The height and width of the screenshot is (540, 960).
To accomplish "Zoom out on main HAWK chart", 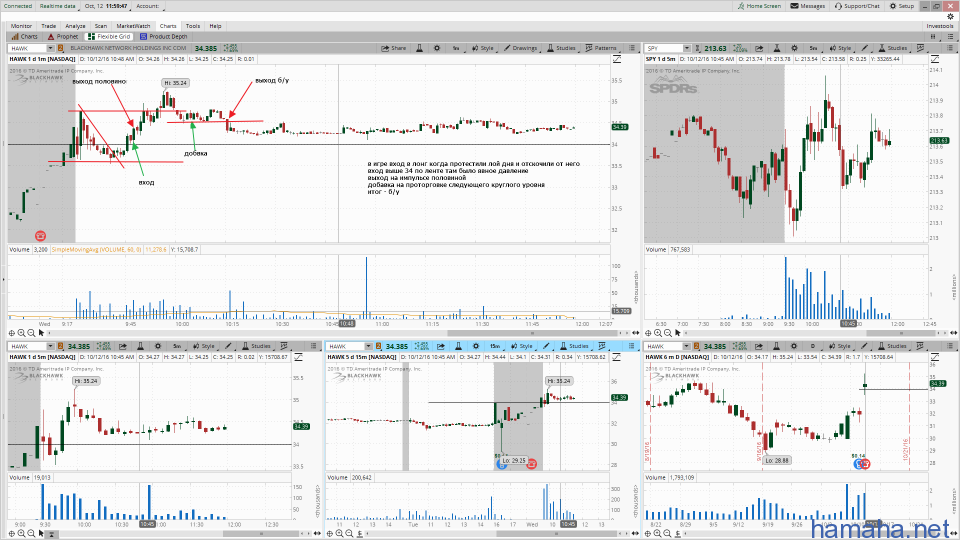I will point(31,333).
